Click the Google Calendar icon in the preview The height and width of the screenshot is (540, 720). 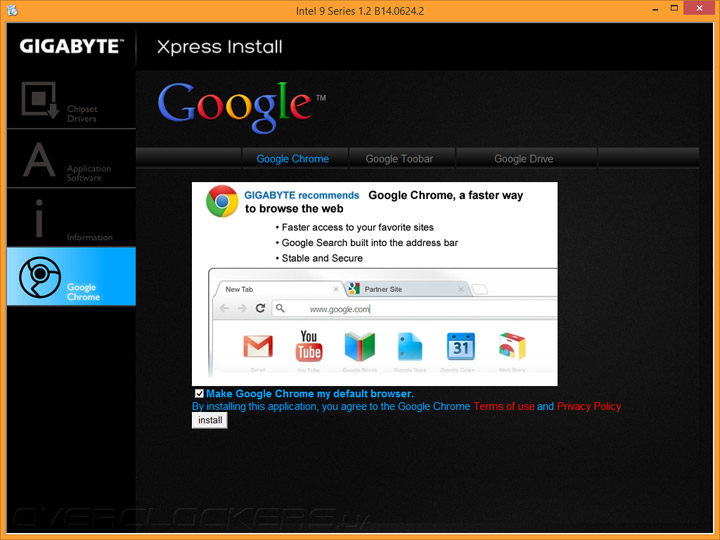(461, 346)
